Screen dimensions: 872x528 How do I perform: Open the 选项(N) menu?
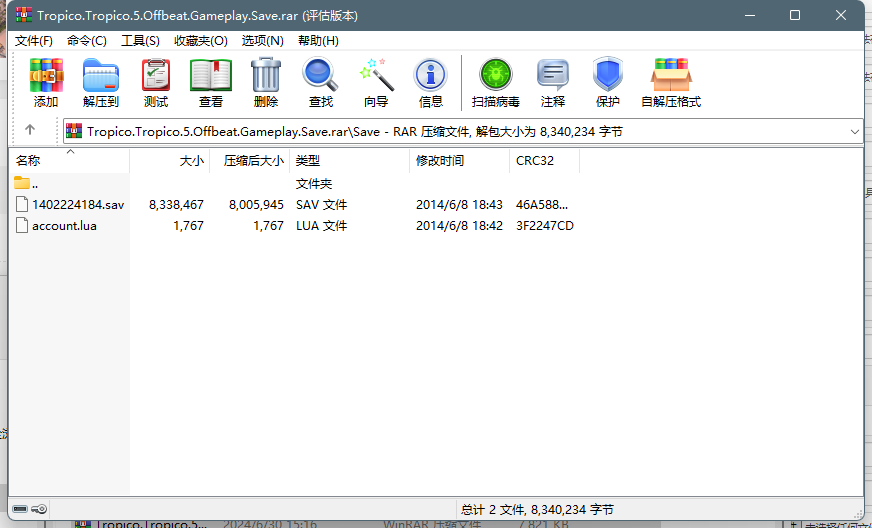click(x=262, y=41)
